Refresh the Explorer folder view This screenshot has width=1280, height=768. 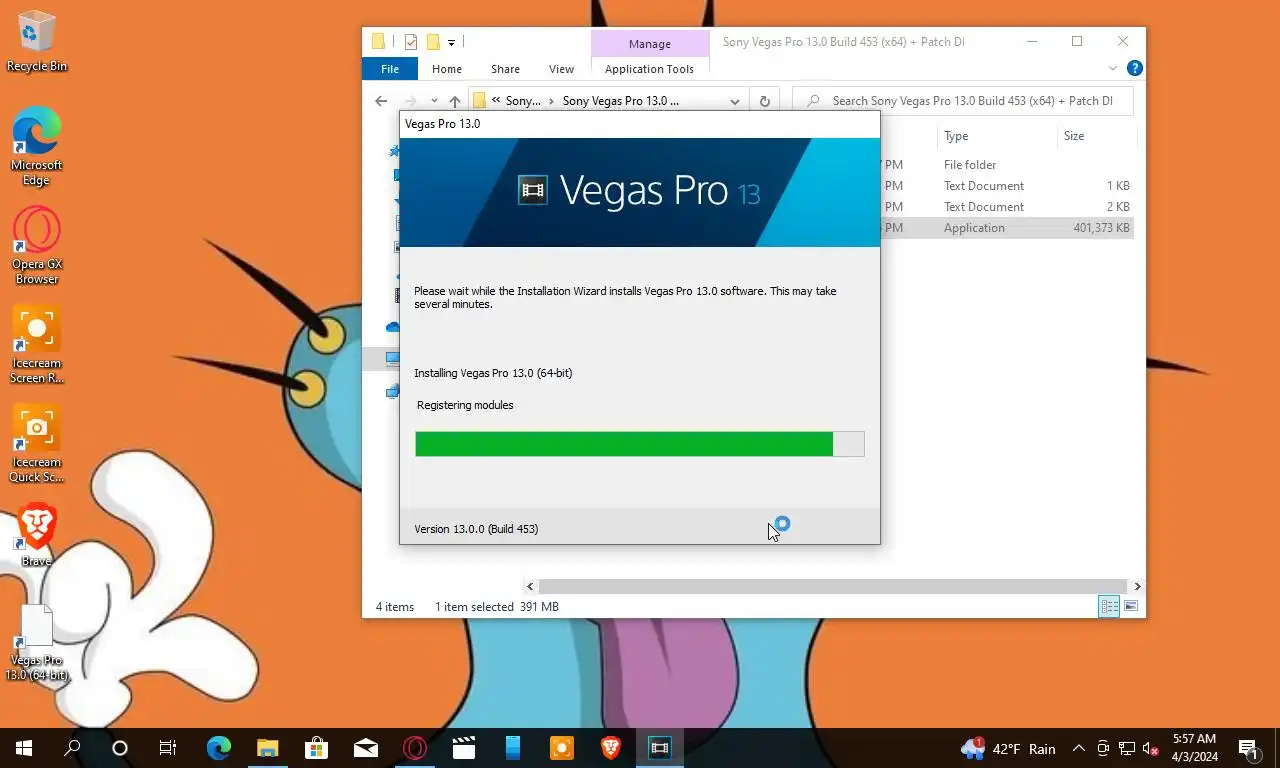(x=765, y=101)
